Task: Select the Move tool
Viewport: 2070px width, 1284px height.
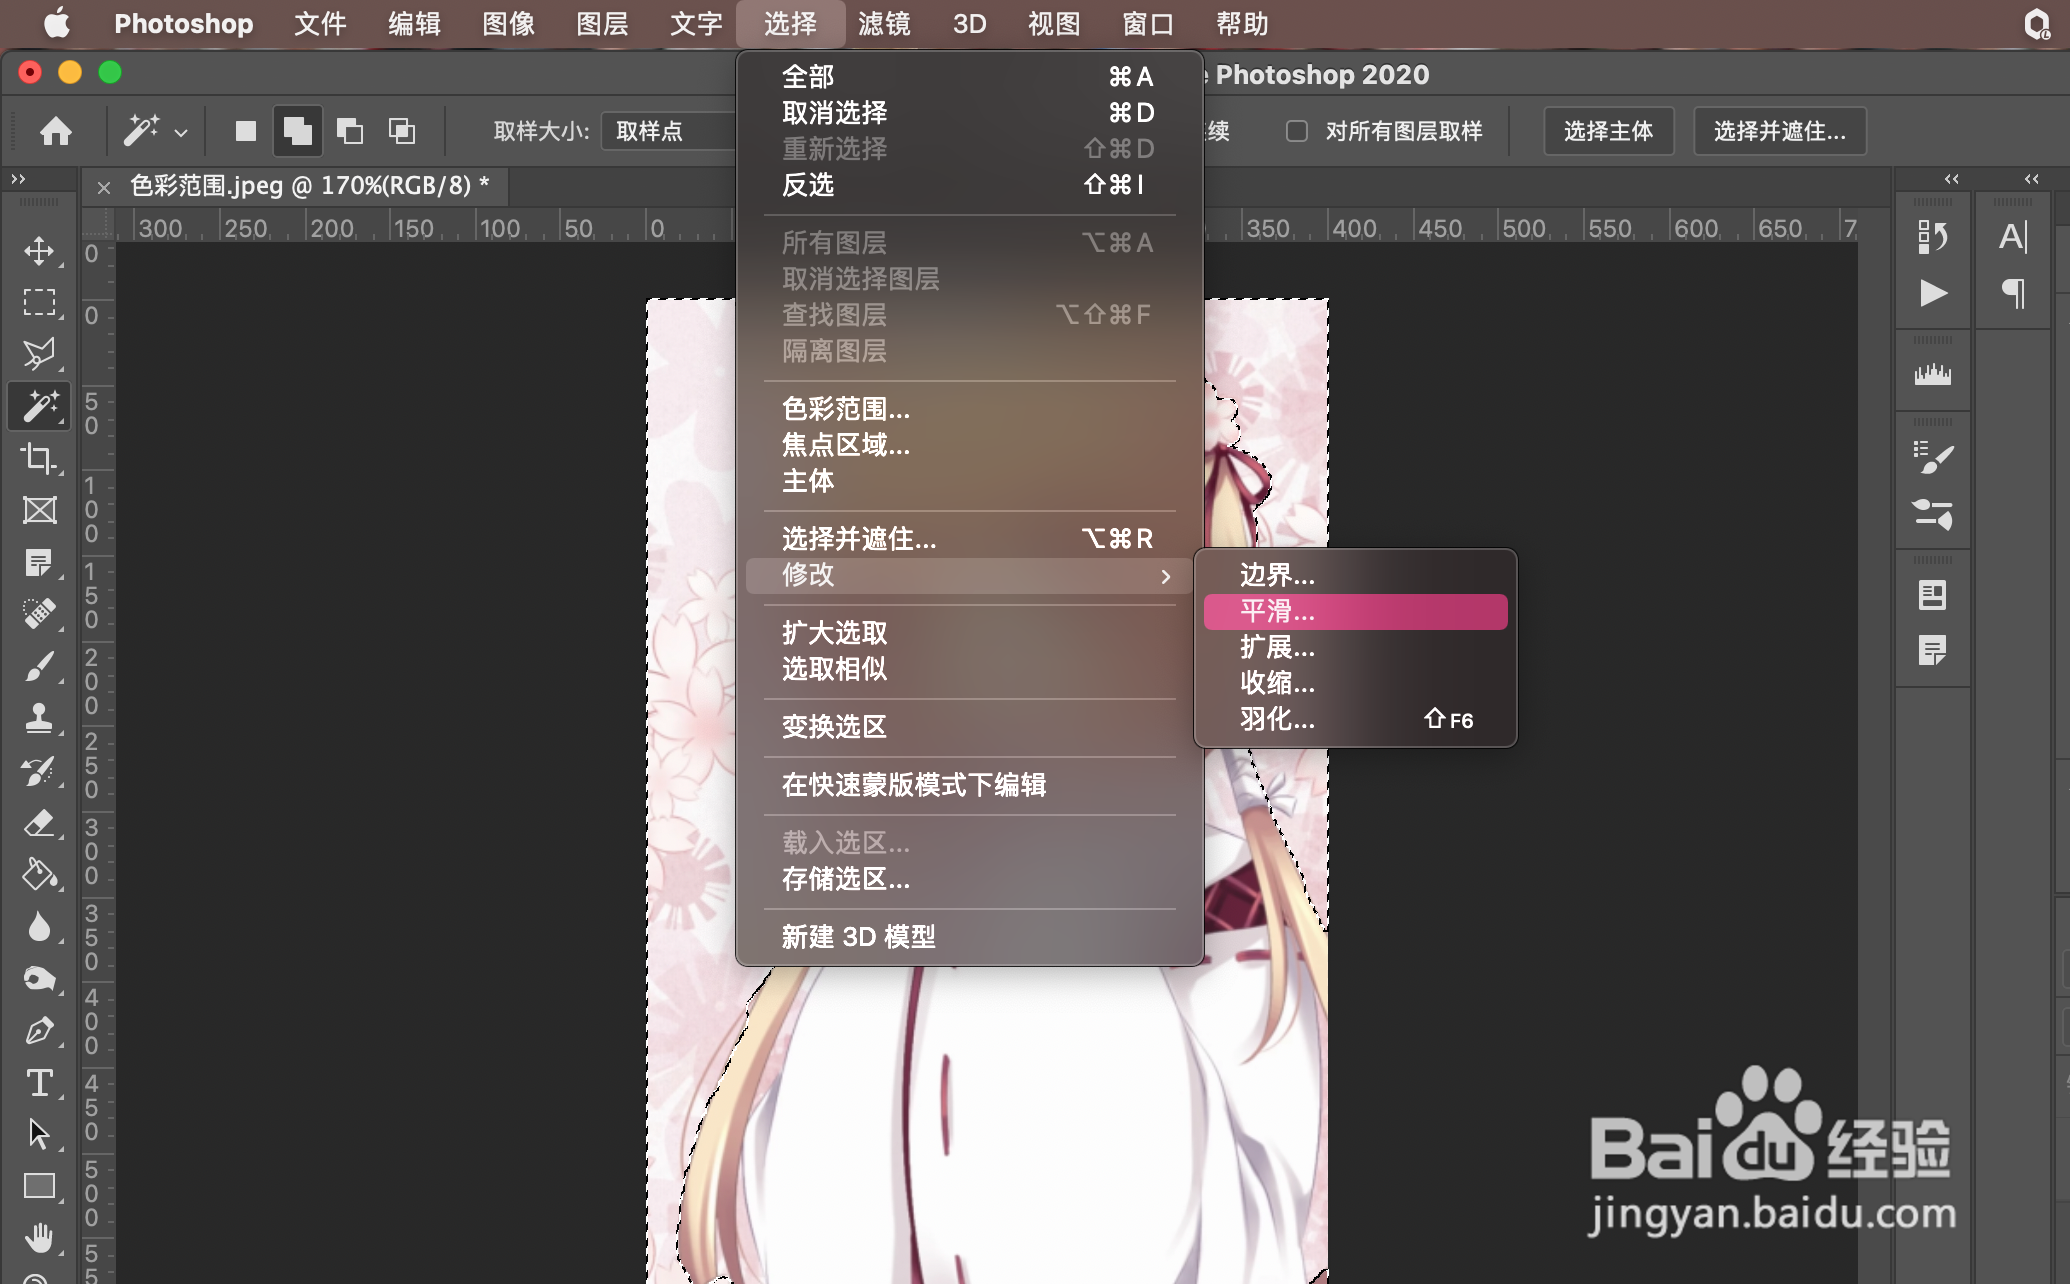Action: click(x=39, y=250)
